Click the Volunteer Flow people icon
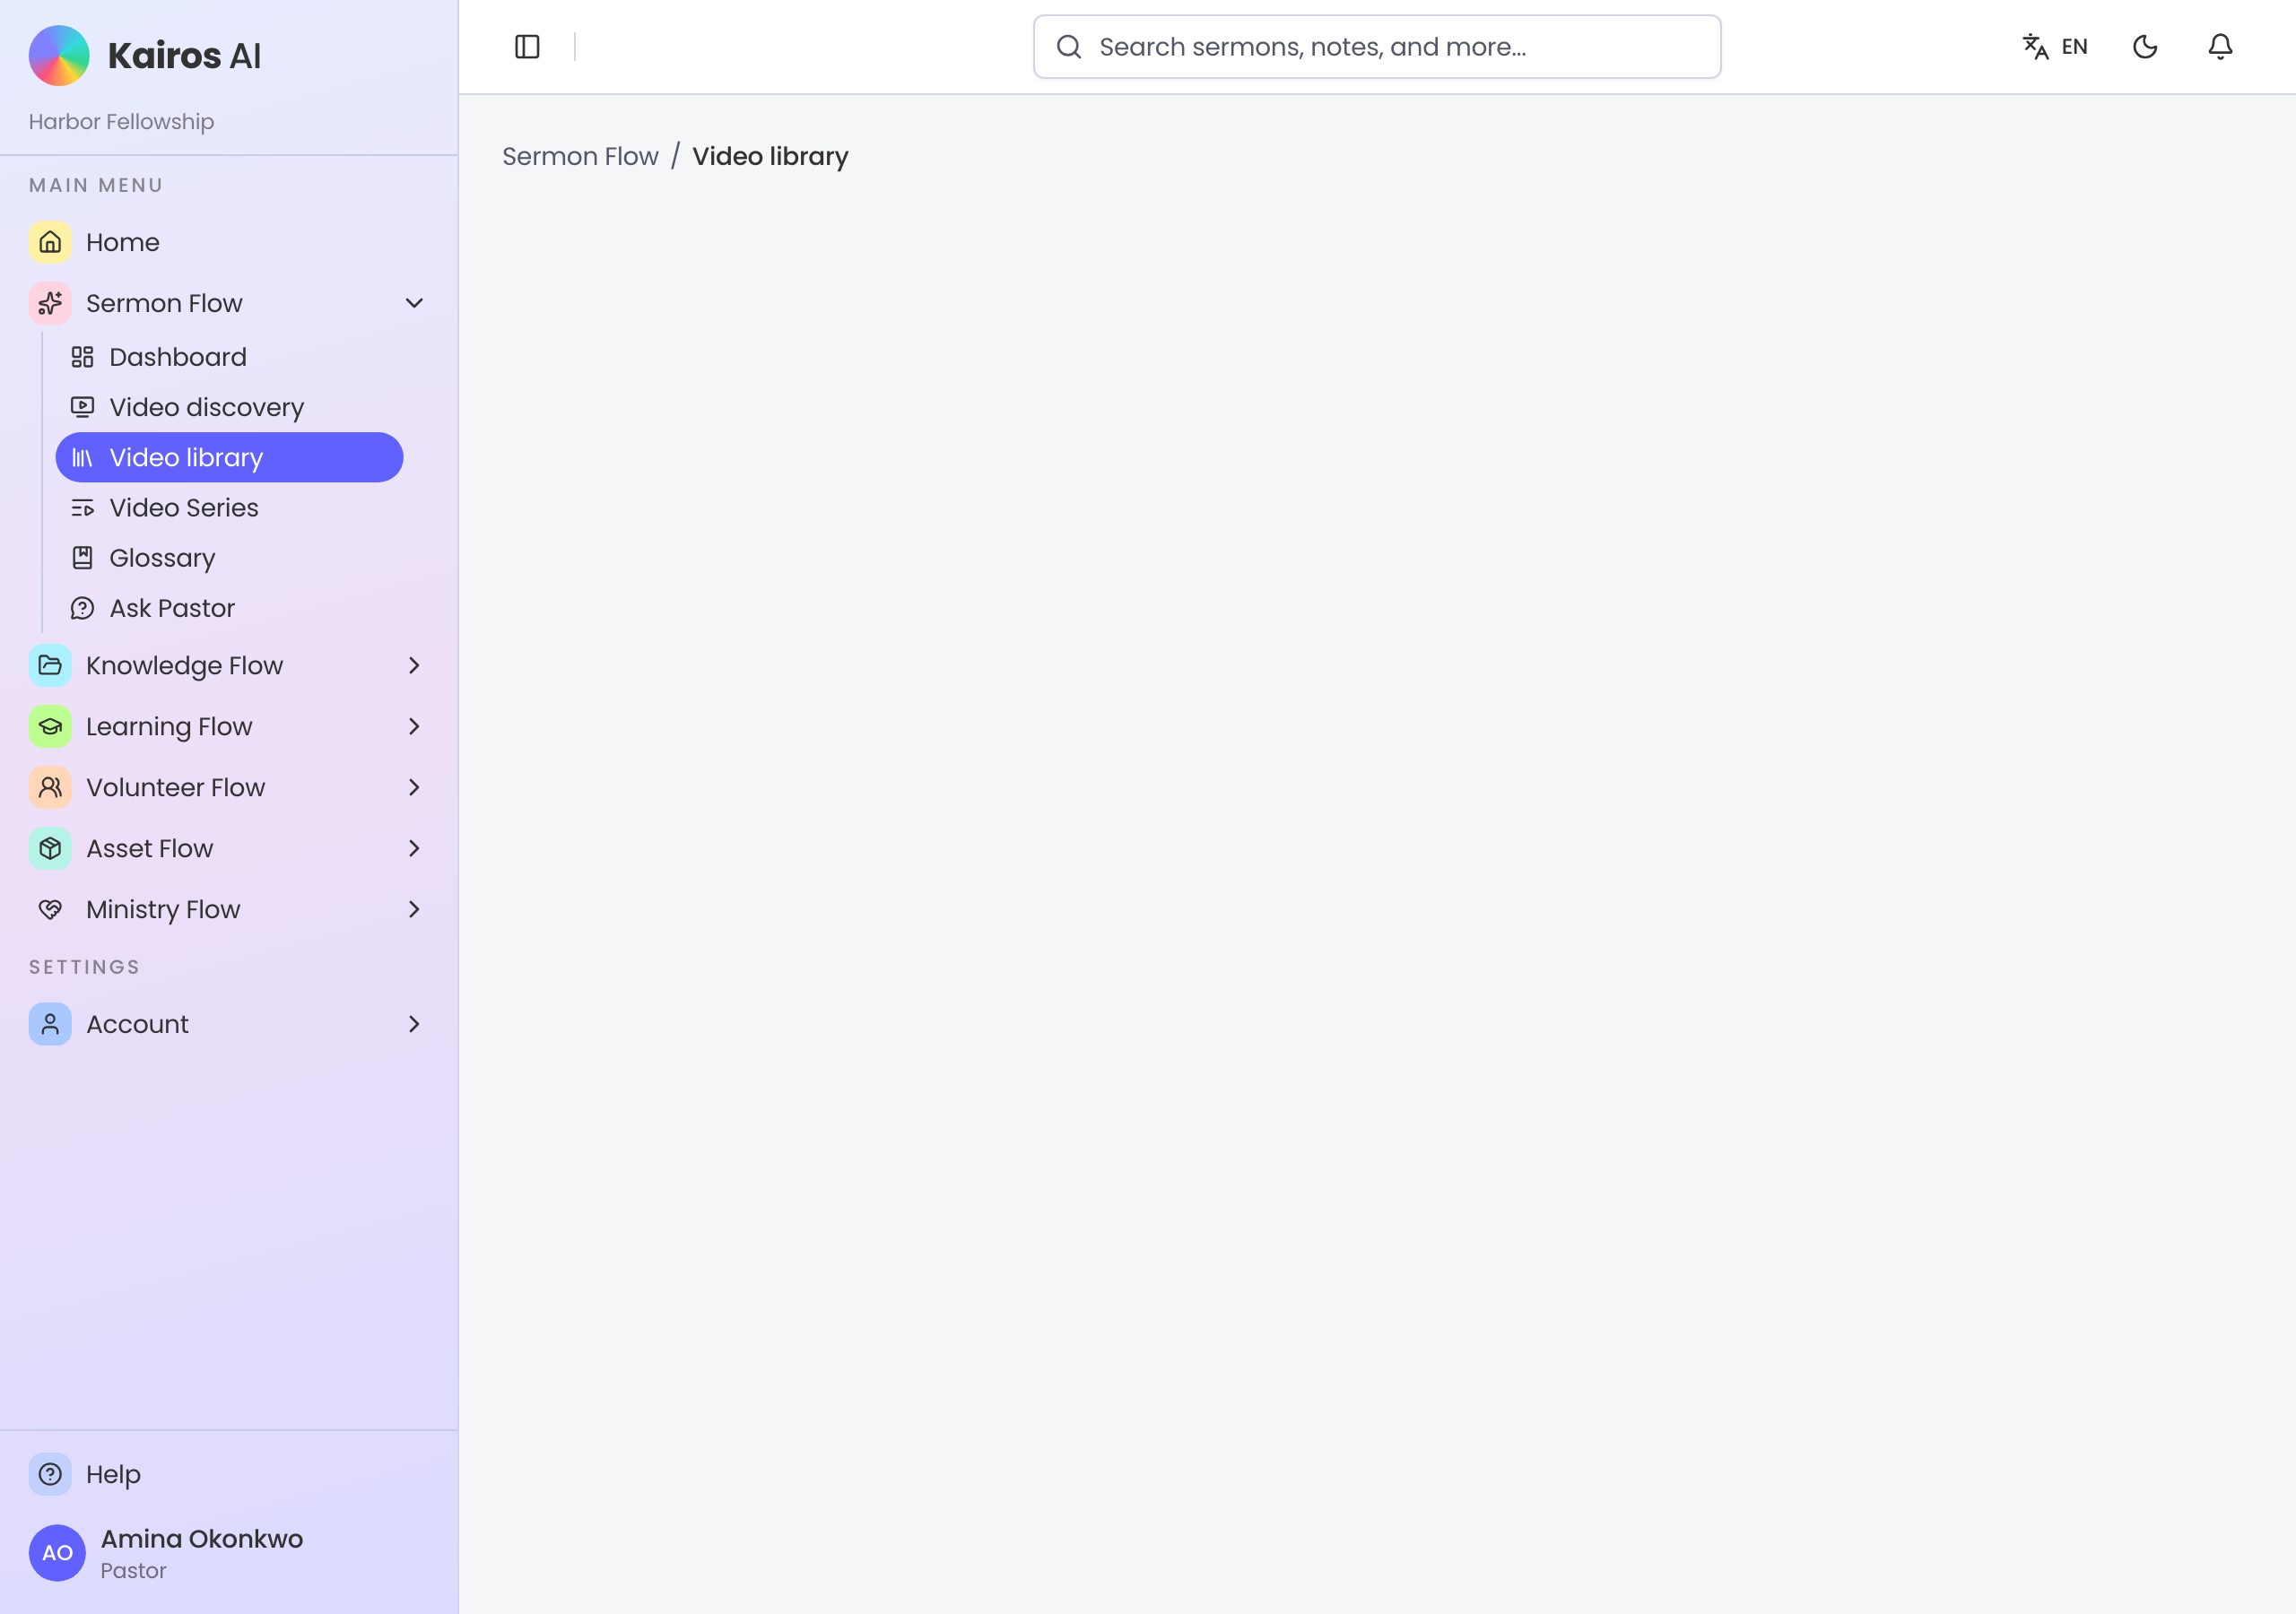Screen dimensions: 2296x1614 click(50, 788)
